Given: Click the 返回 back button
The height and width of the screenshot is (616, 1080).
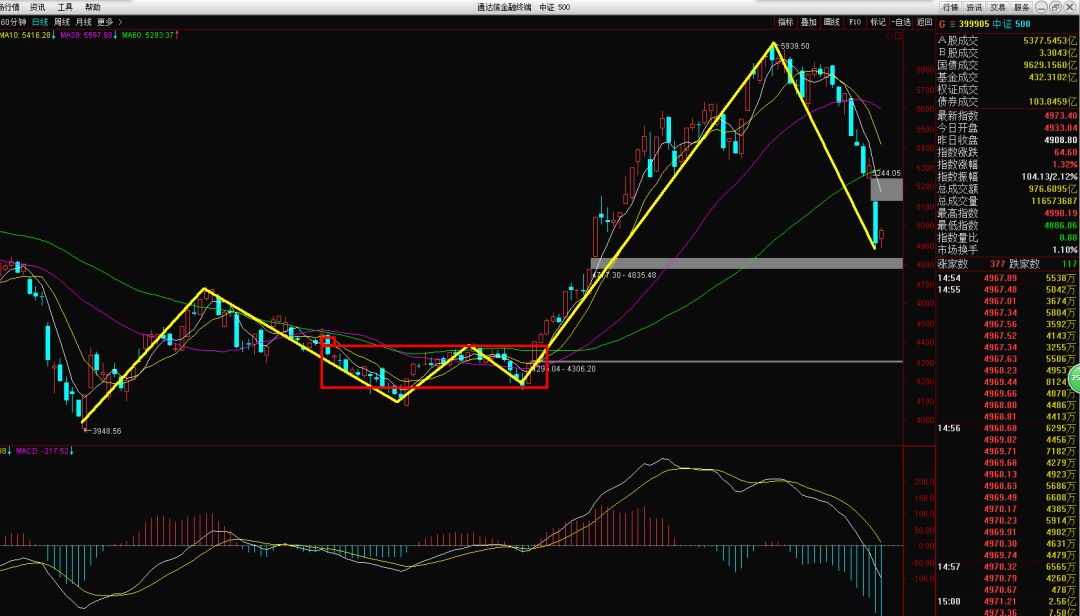Looking at the screenshot, I should coord(924,22).
